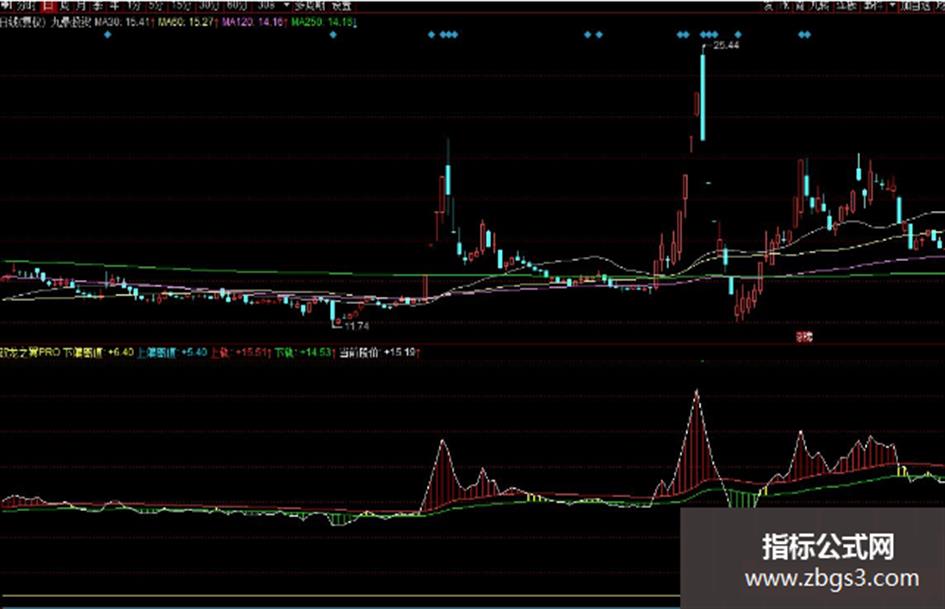Open the dropdown arrow left of 加自选

click(x=892, y=5)
